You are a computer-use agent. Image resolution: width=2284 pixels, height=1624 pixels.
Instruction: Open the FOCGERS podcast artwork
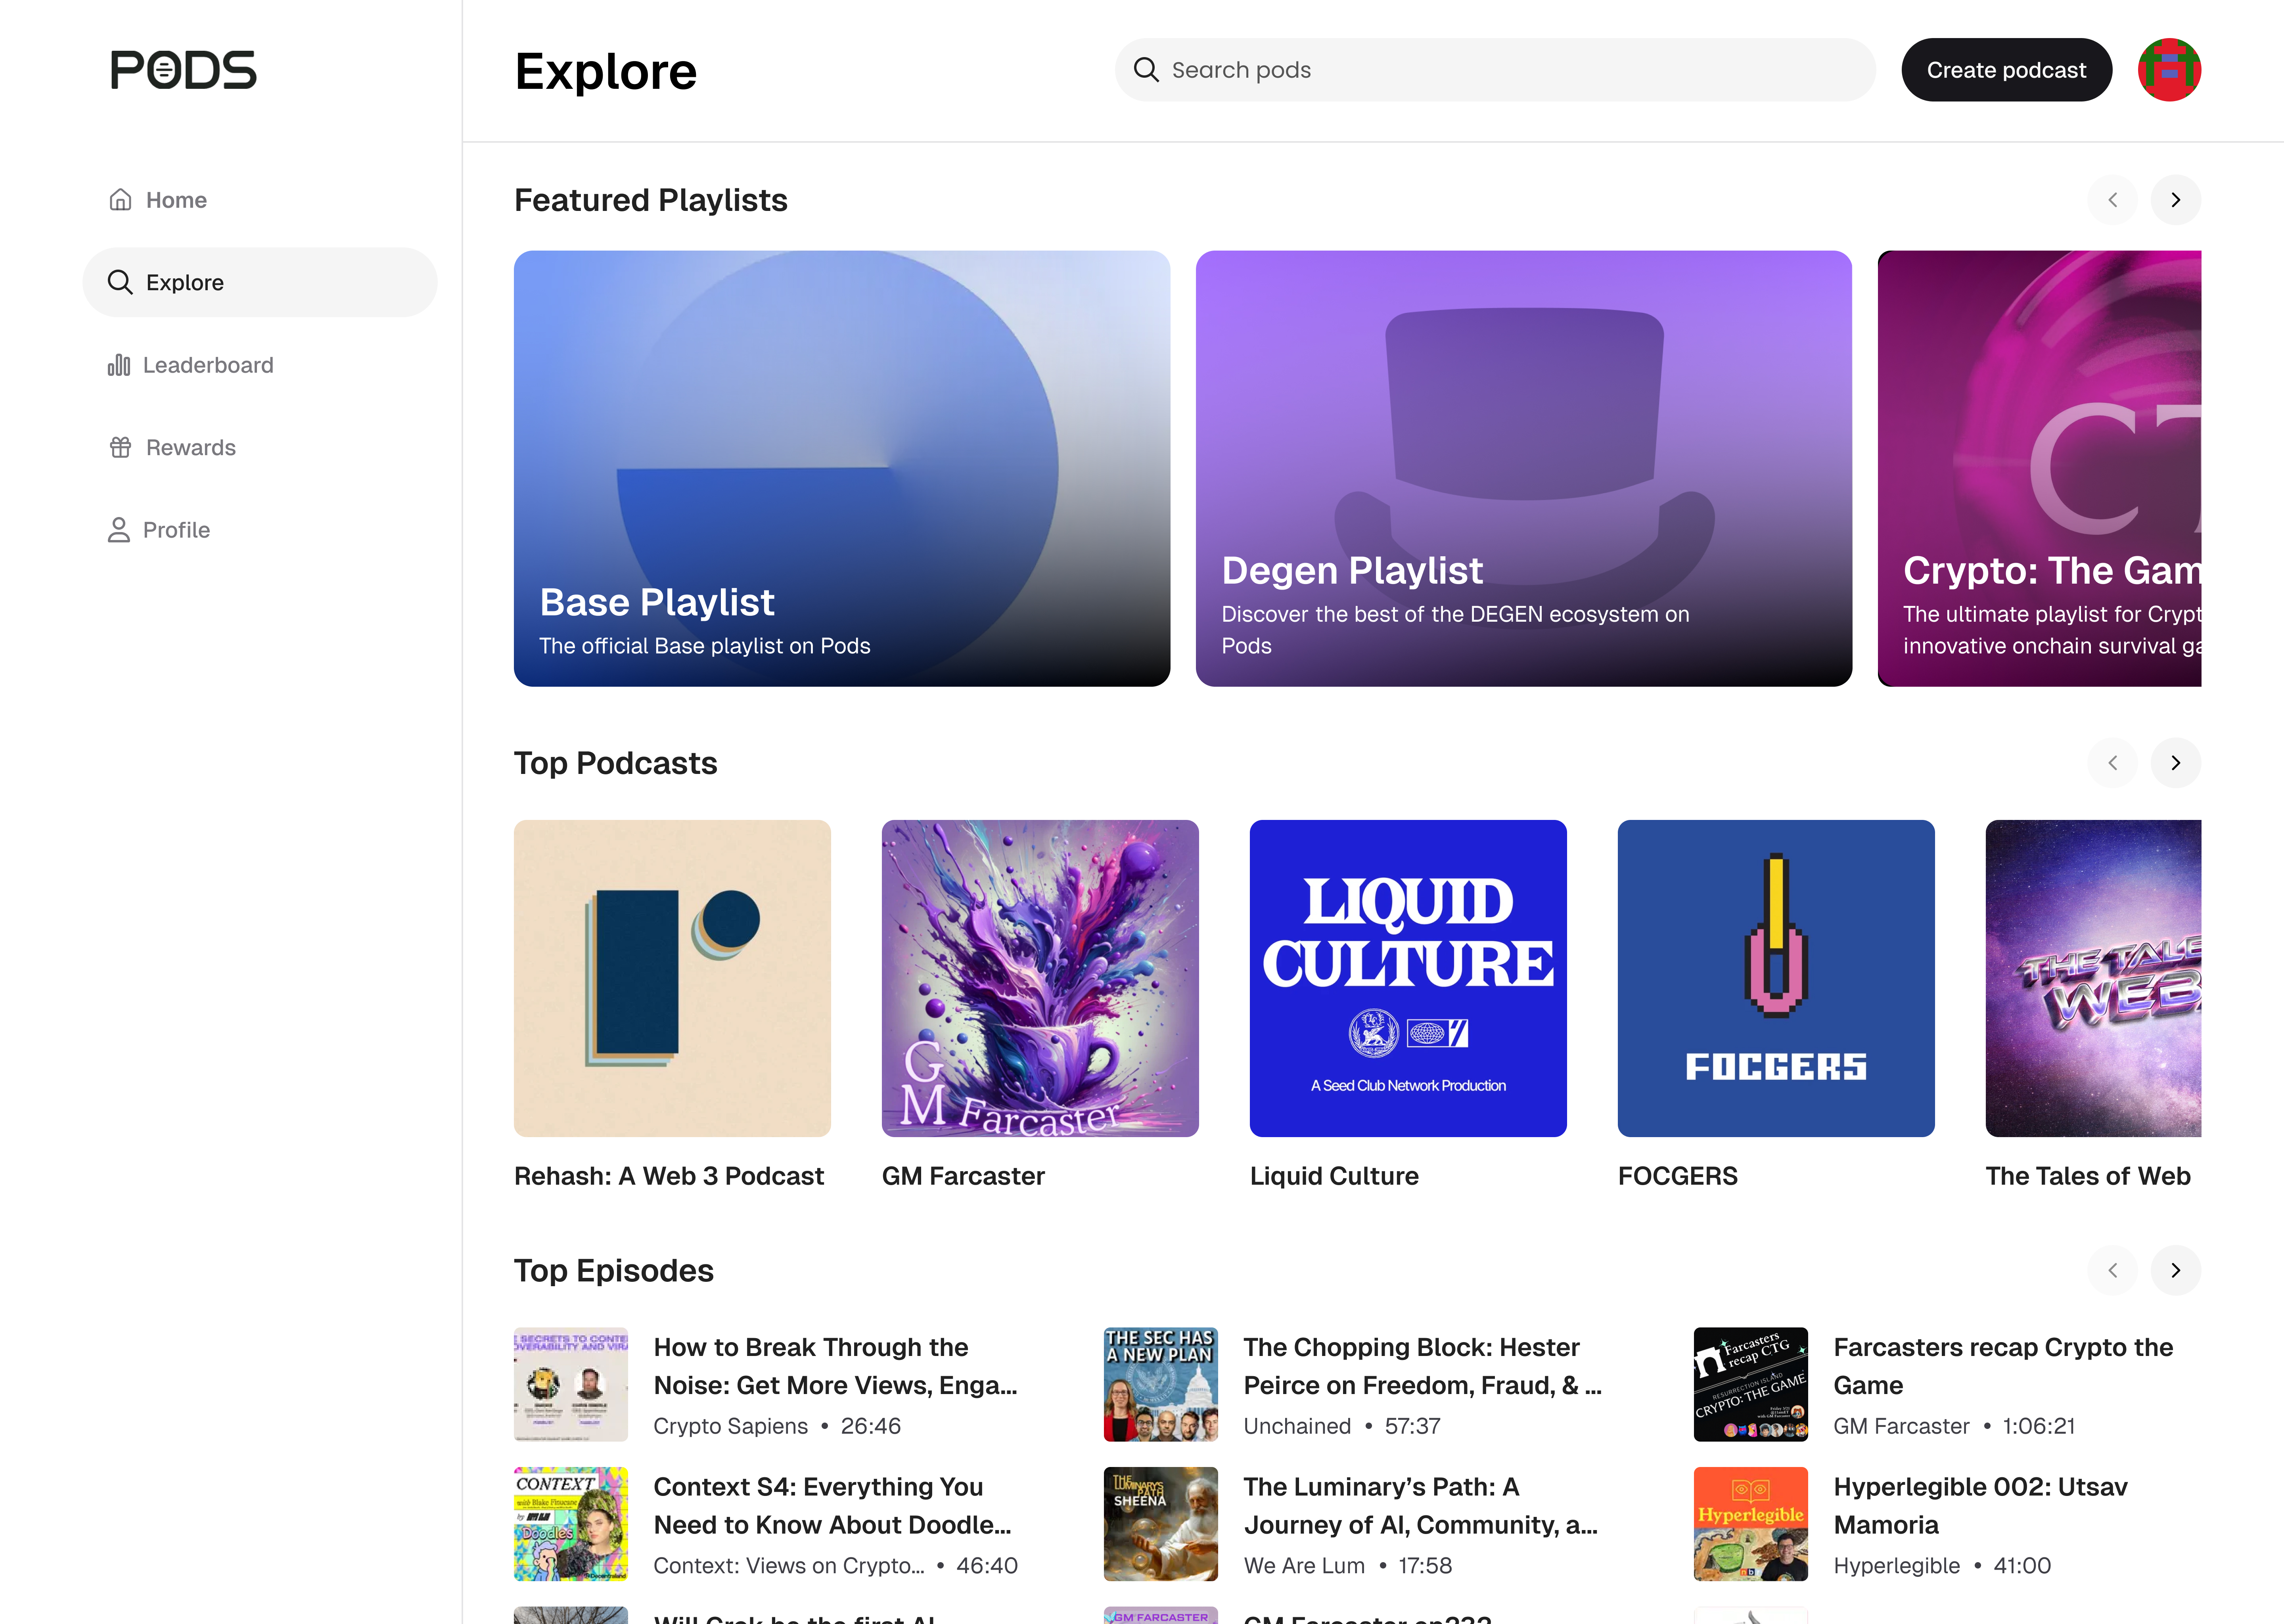tap(1776, 978)
